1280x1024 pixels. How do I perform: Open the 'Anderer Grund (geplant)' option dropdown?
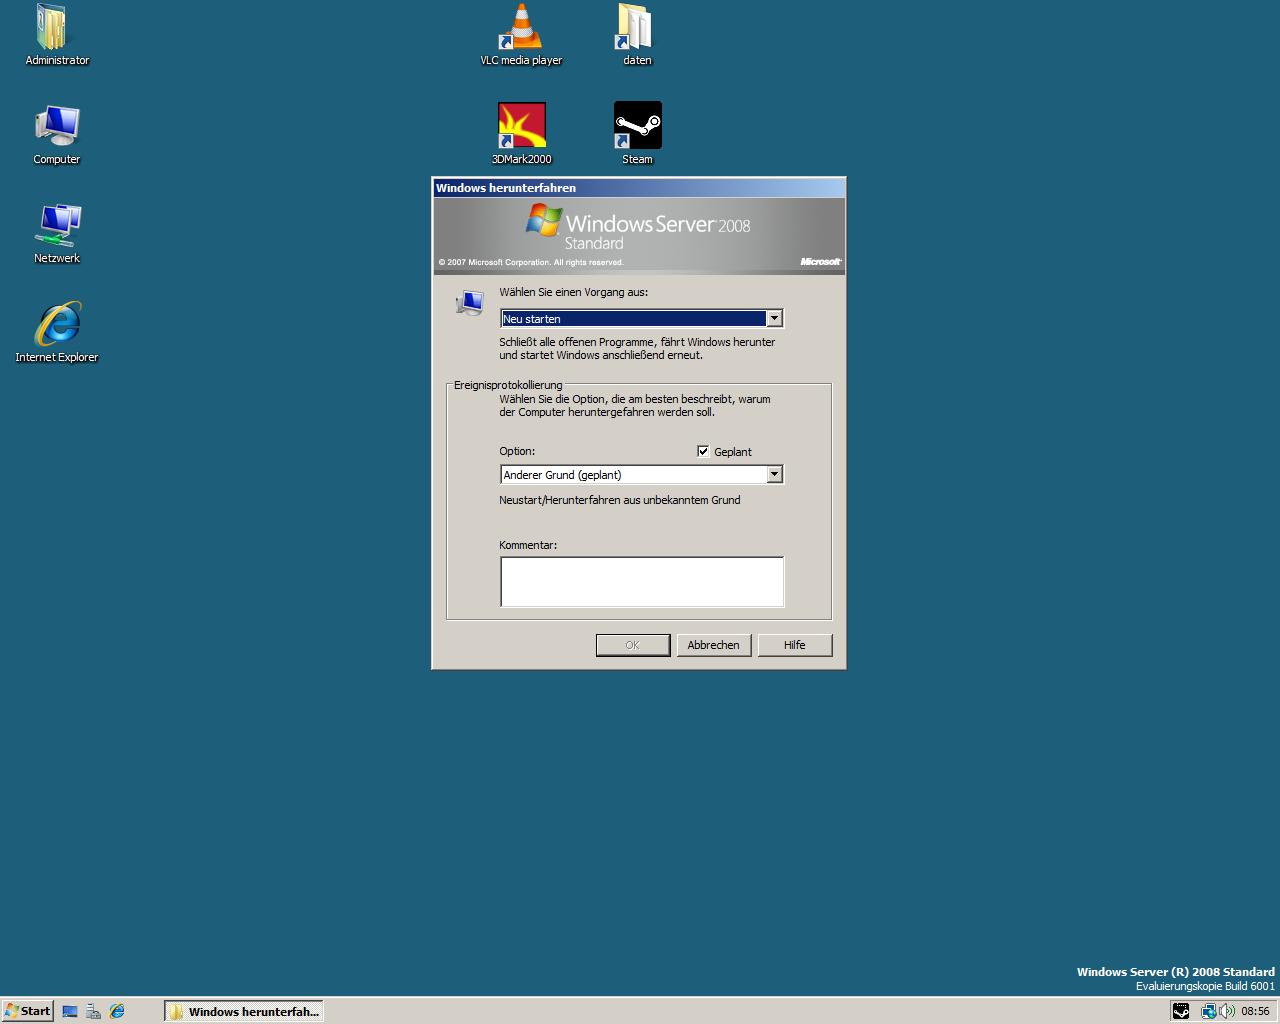[773, 475]
